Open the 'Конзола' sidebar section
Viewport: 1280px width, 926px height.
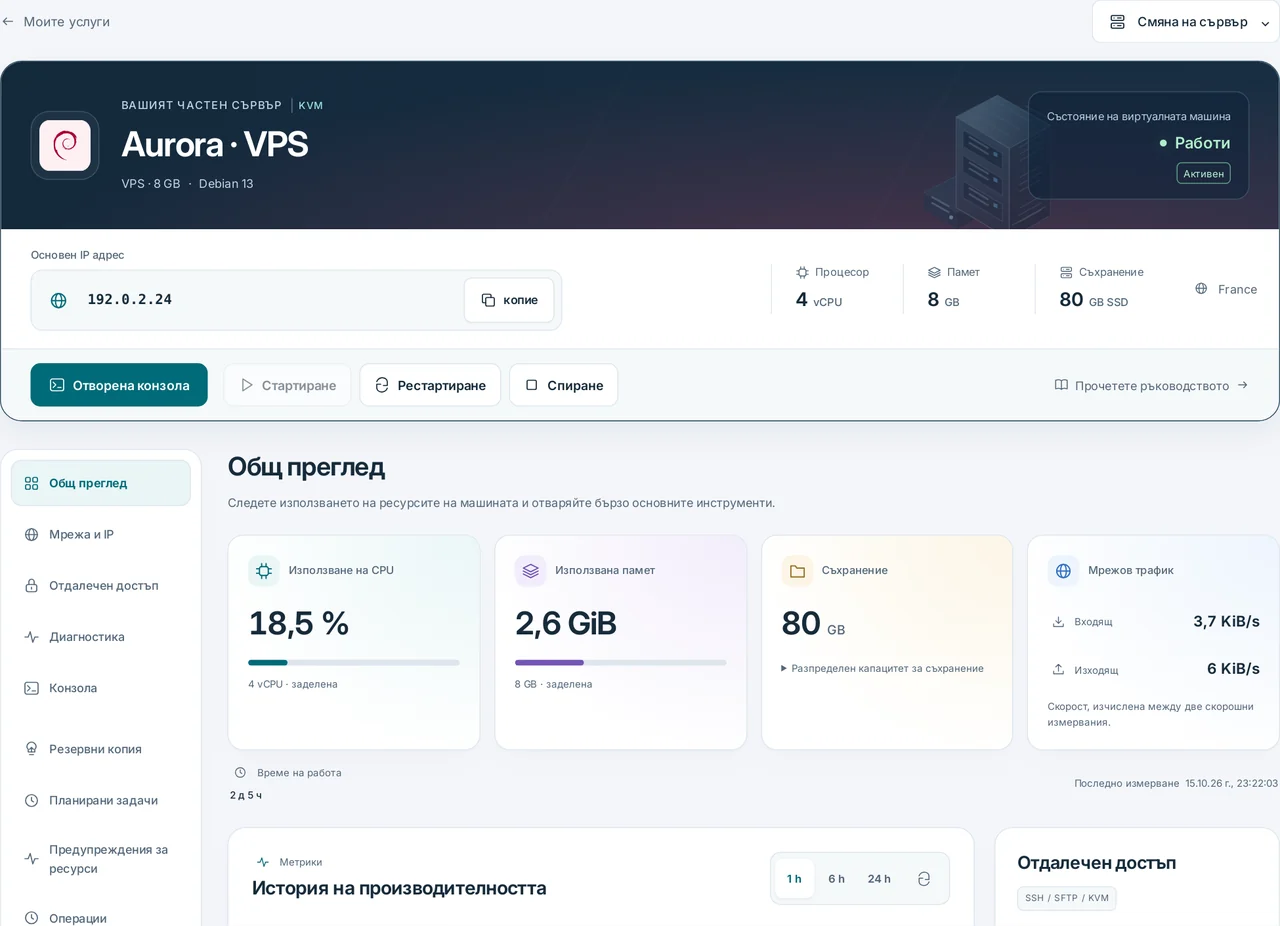(101, 688)
